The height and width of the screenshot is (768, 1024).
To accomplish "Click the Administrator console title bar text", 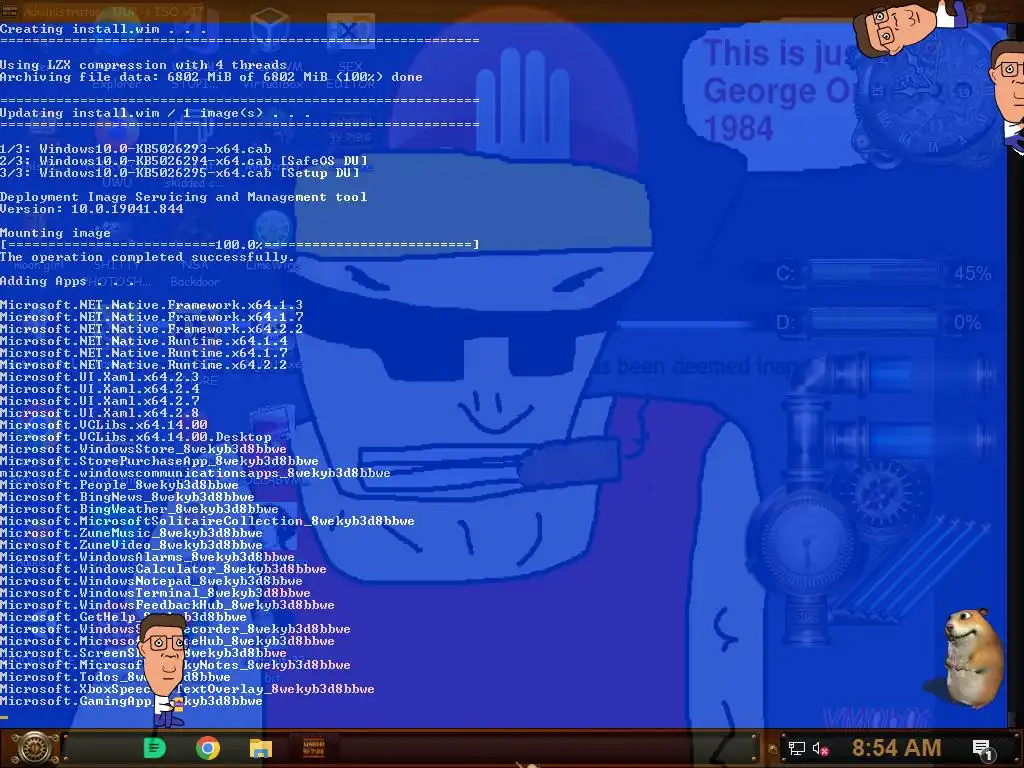I will 112,10.
